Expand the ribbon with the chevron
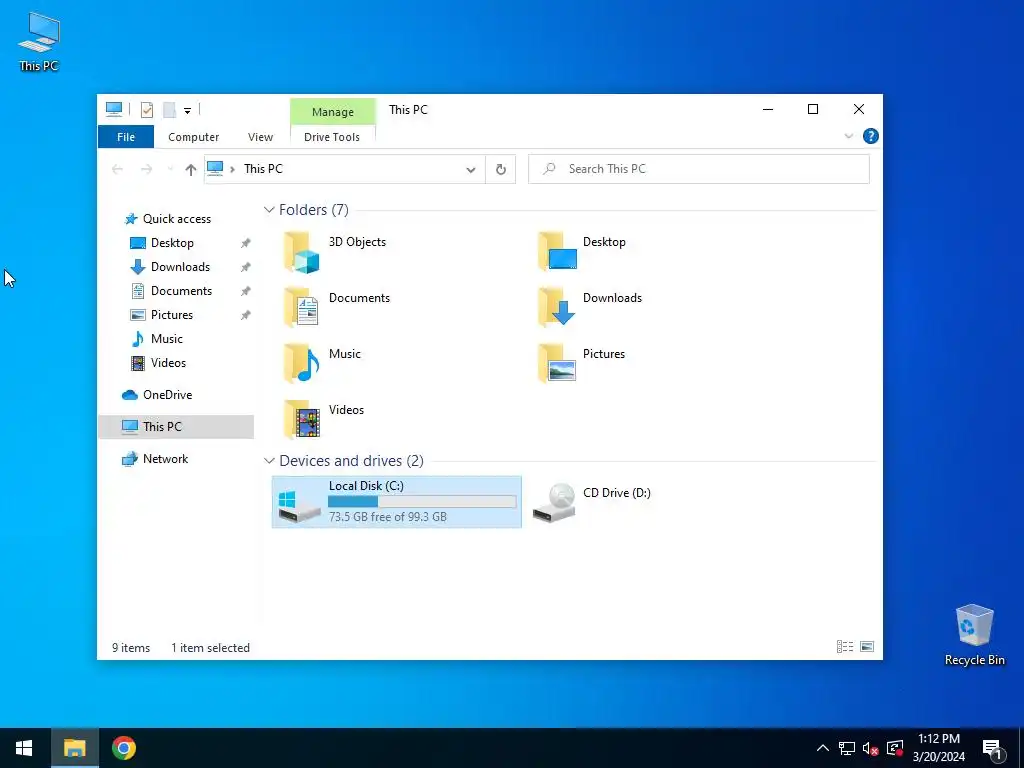Image resolution: width=1024 pixels, height=768 pixels. pyautogui.click(x=848, y=136)
